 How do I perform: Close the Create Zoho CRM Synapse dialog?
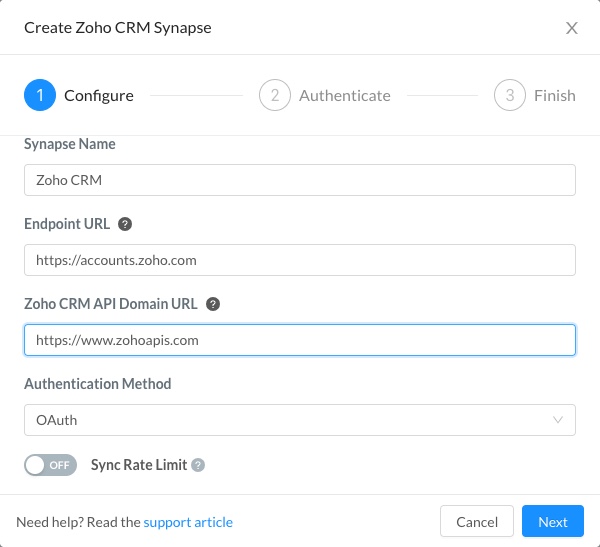tap(572, 28)
